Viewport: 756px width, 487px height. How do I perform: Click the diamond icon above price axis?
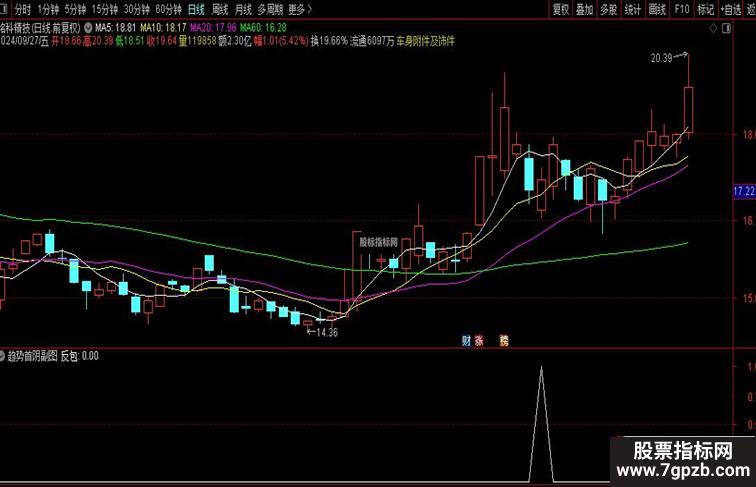point(714,28)
